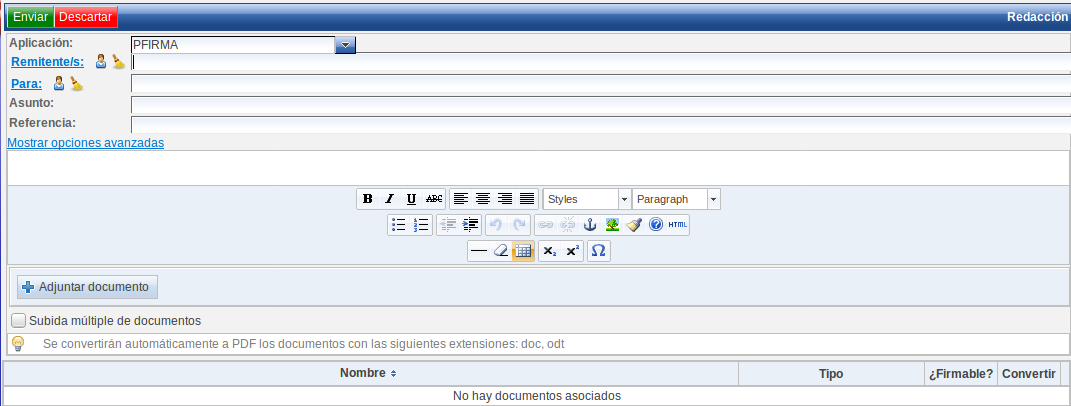Toggle underline formatting in the editor
The width and height of the screenshot is (1071, 406).
click(x=411, y=199)
